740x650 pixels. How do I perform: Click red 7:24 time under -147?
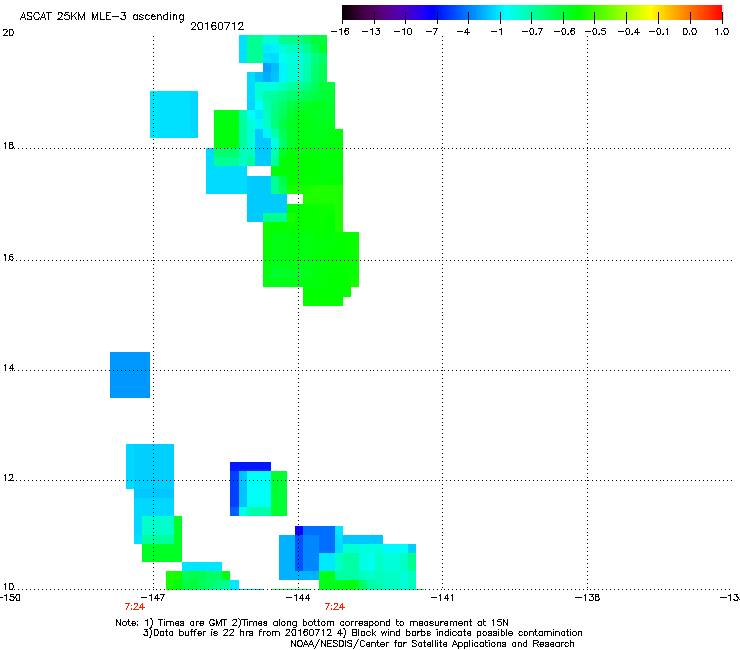[135, 607]
